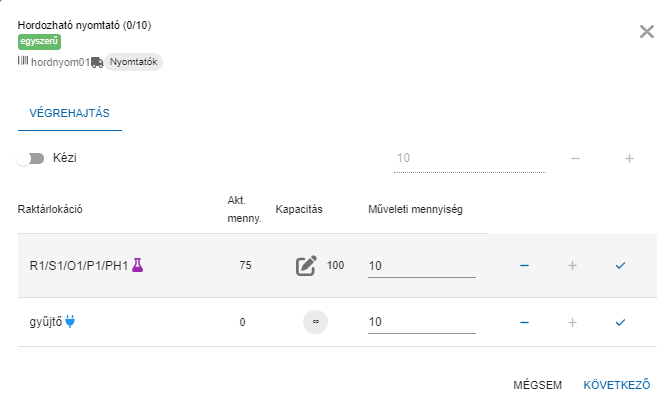Click the truck icon before Nyomtatók
The image size is (672, 412).
(x=97, y=62)
